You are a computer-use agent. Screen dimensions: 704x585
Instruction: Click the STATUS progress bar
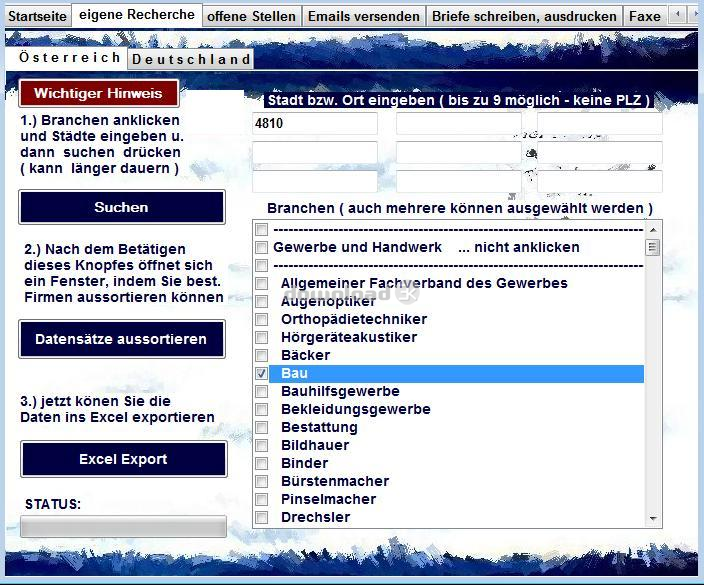[x=123, y=526]
